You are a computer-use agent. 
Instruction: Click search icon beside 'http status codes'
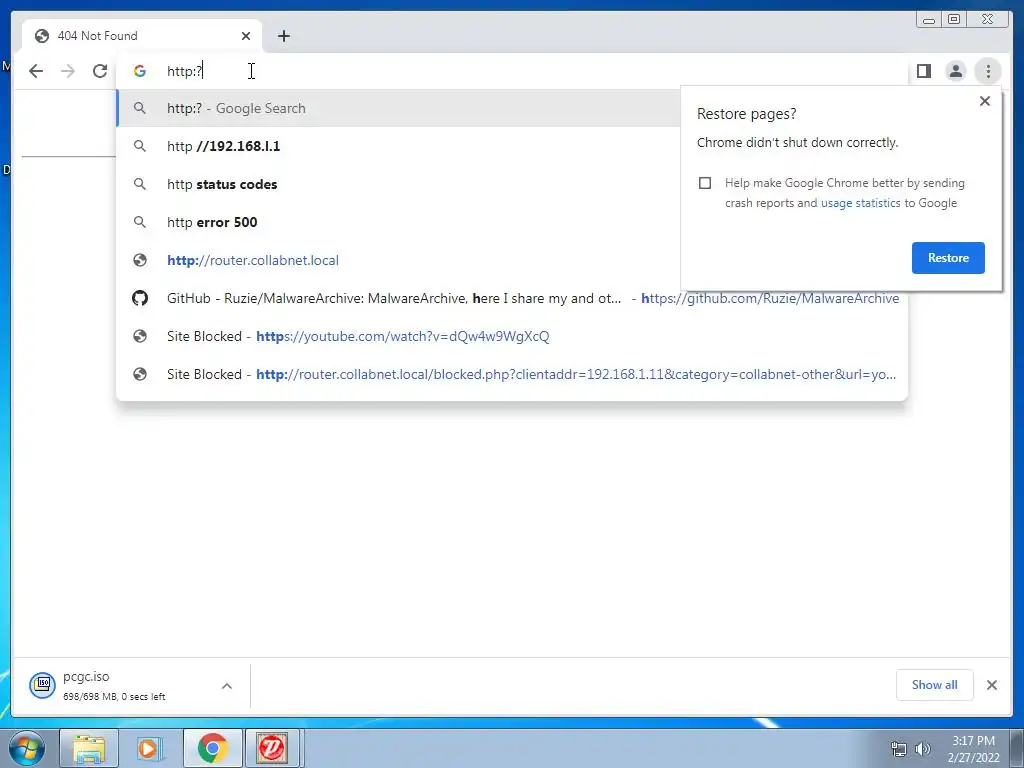tap(140, 184)
